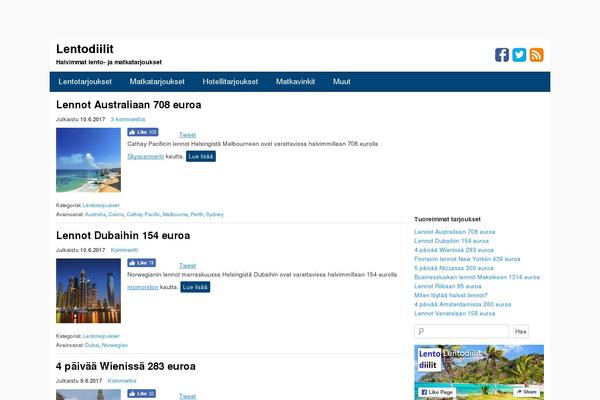Image resolution: width=600 pixels, height=400 pixels.
Task: Open Lennot Riikaan 85 euroa
Action: (x=448, y=286)
